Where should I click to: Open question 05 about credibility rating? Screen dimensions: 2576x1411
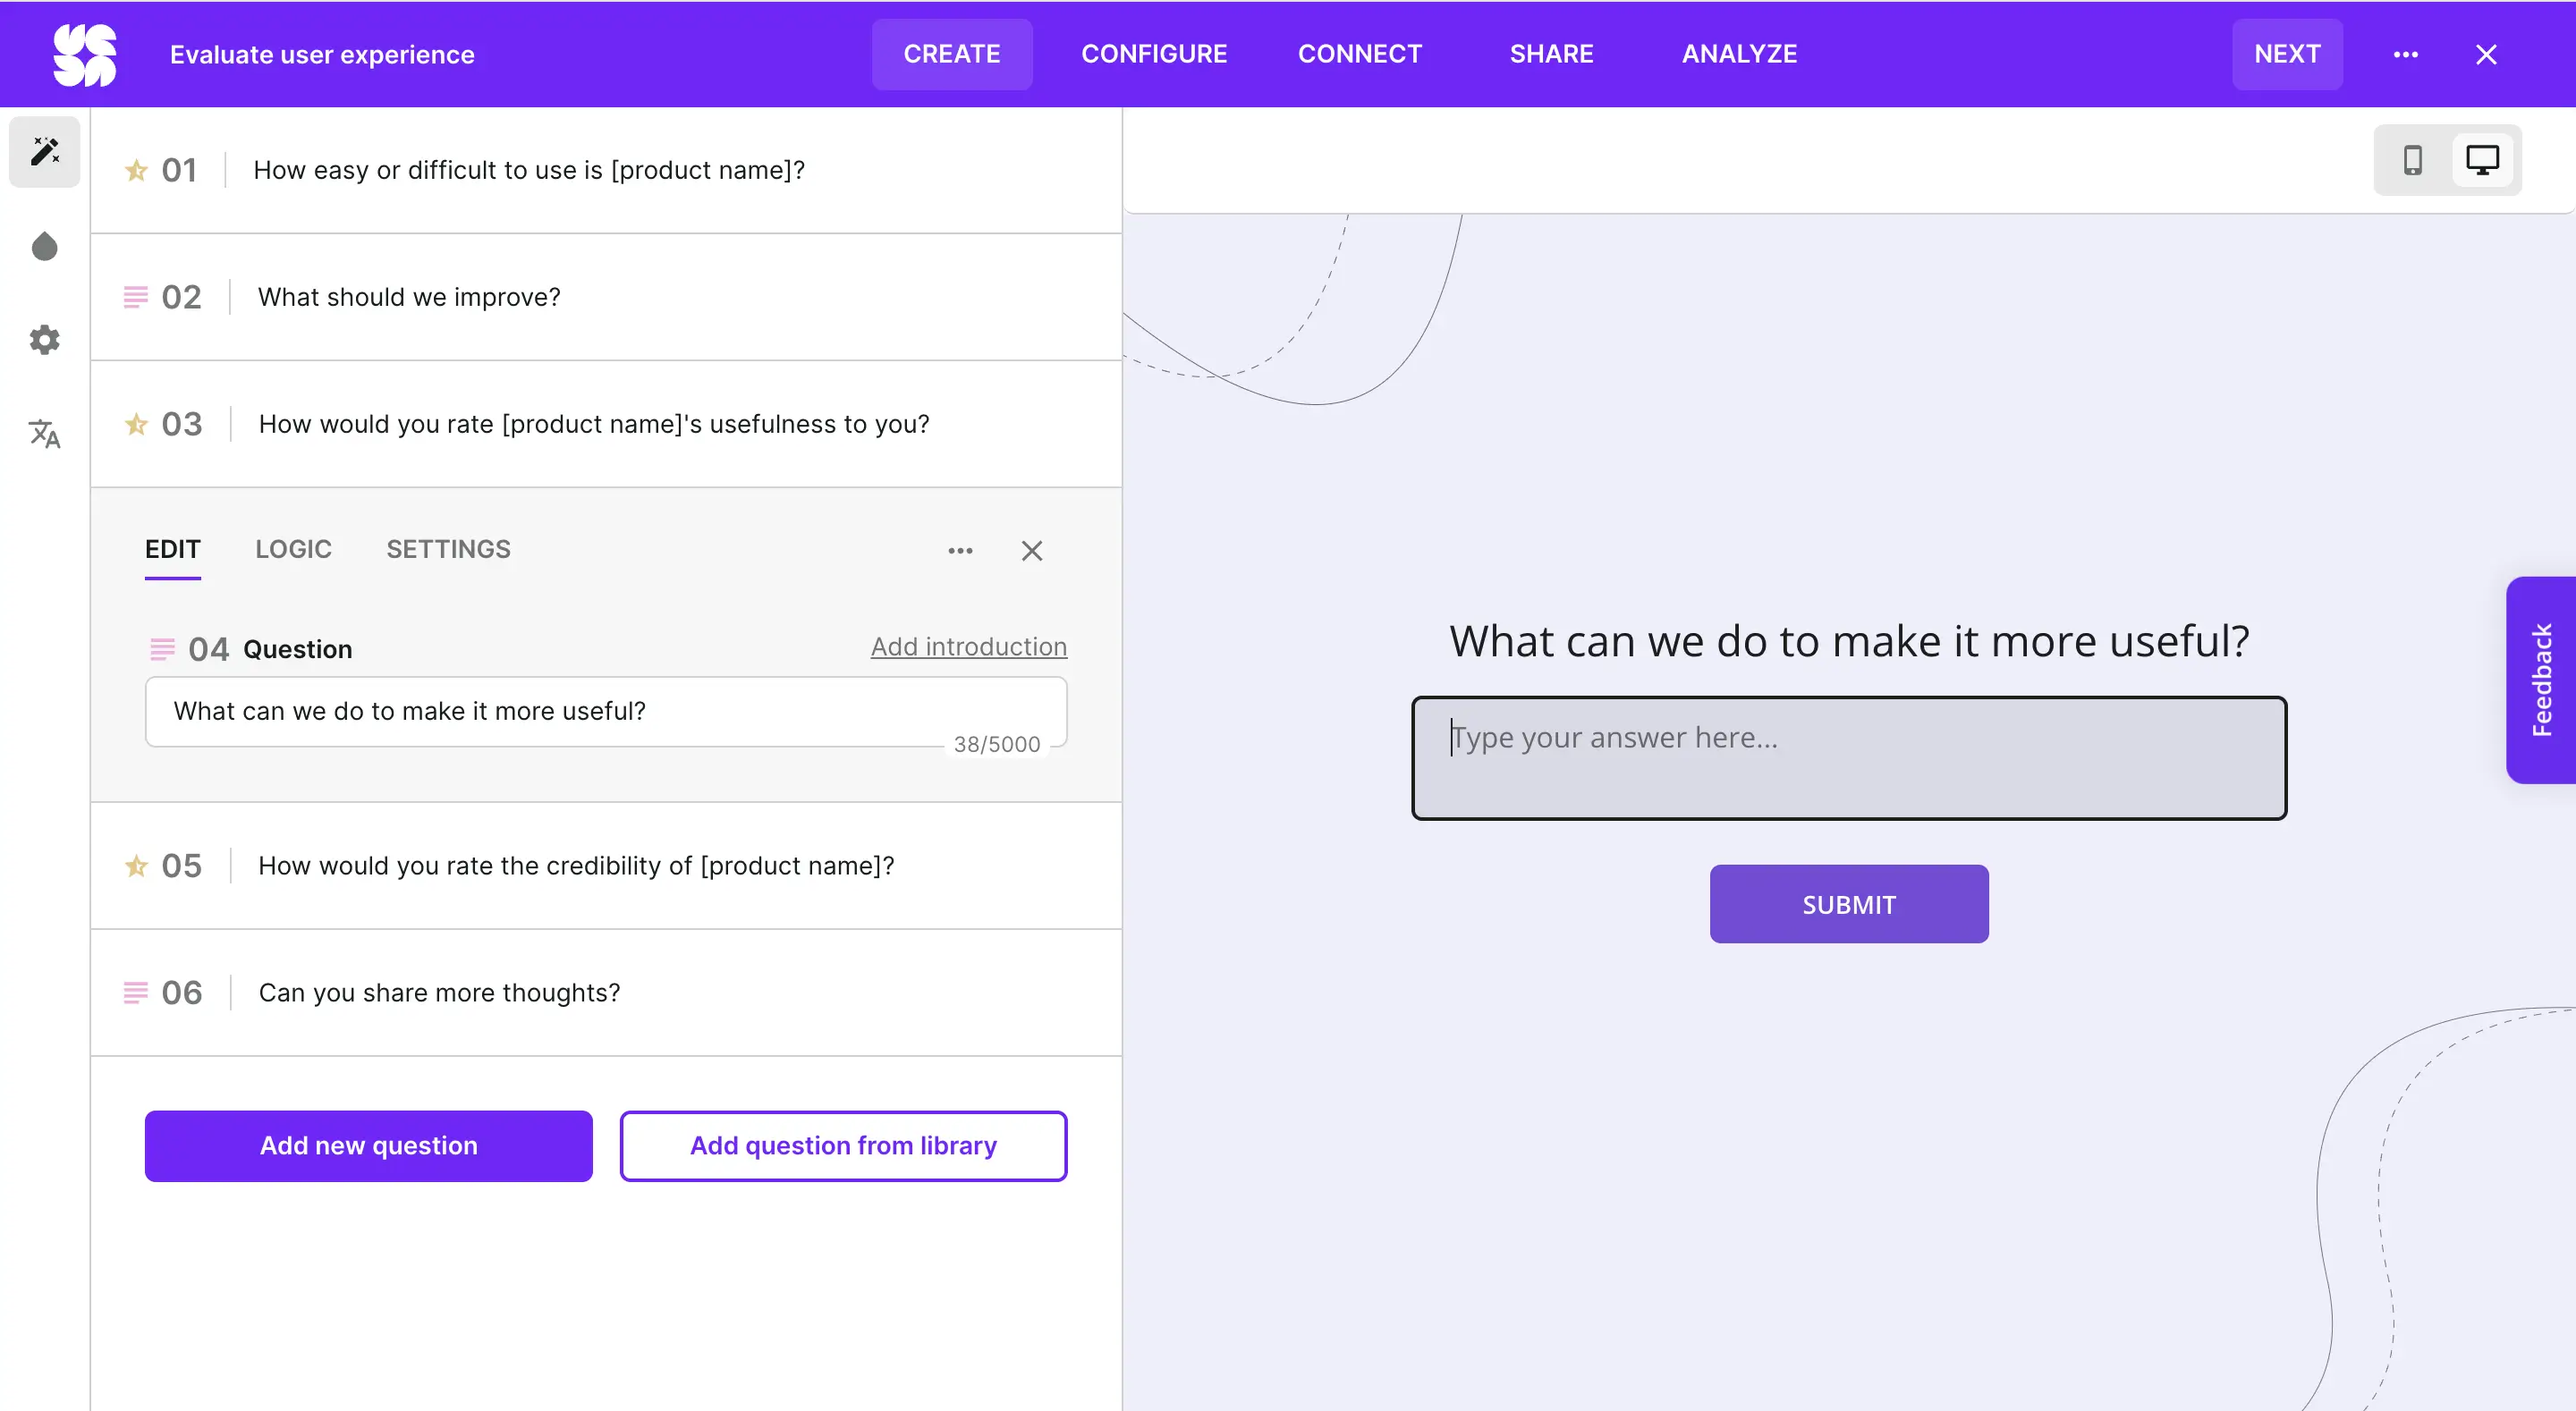[x=606, y=865]
